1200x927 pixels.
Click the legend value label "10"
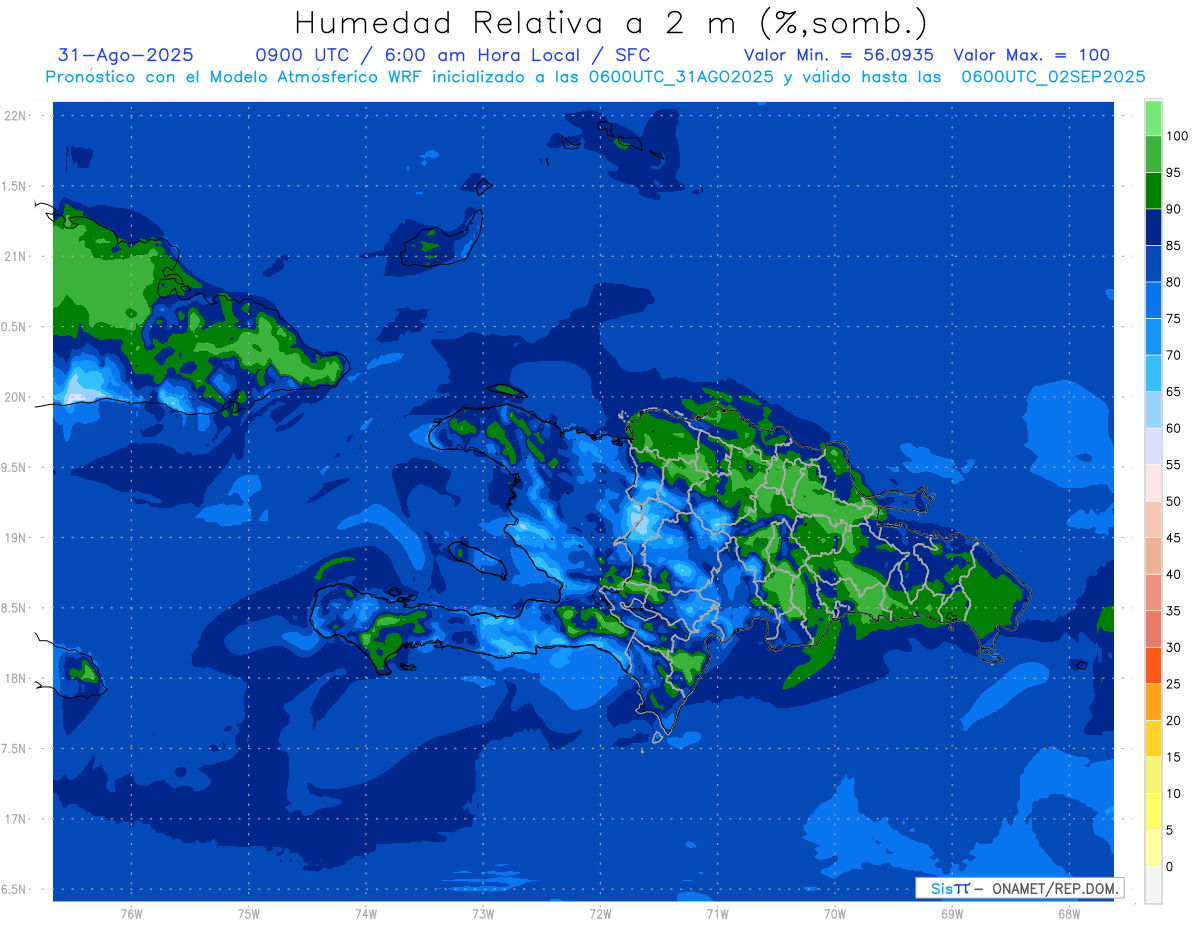point(1173,793)
